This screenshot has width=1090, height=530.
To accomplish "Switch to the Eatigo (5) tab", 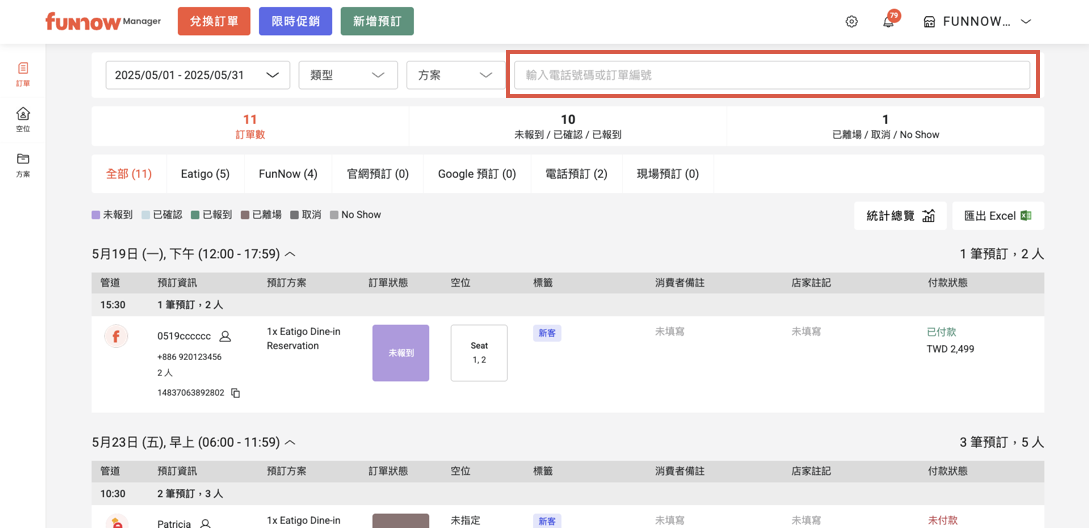I will point(205,174).
